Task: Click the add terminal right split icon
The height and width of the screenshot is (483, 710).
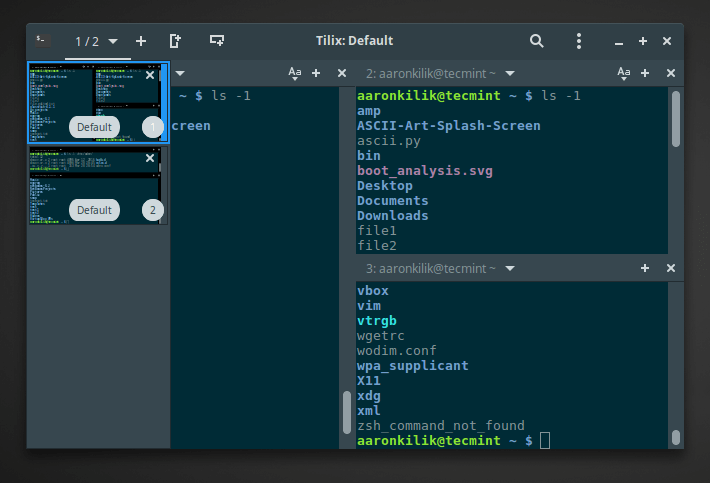Action: (175, 41)
